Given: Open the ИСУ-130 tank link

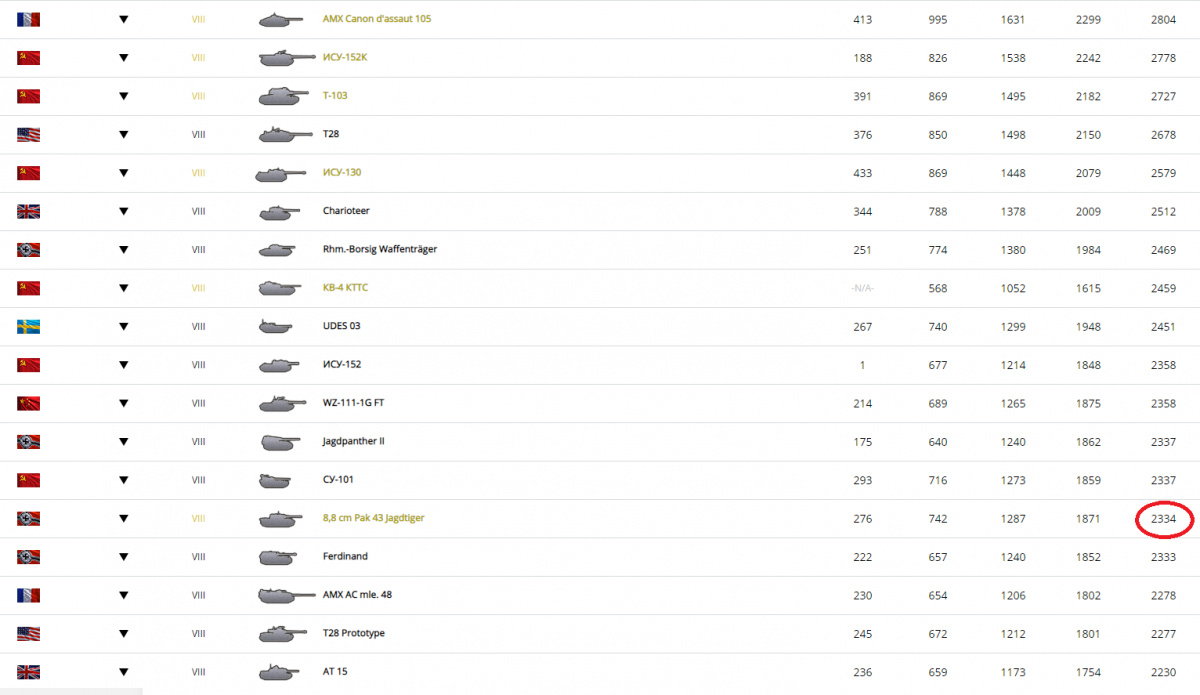Looking at the screenshot, I should point(342,173).
